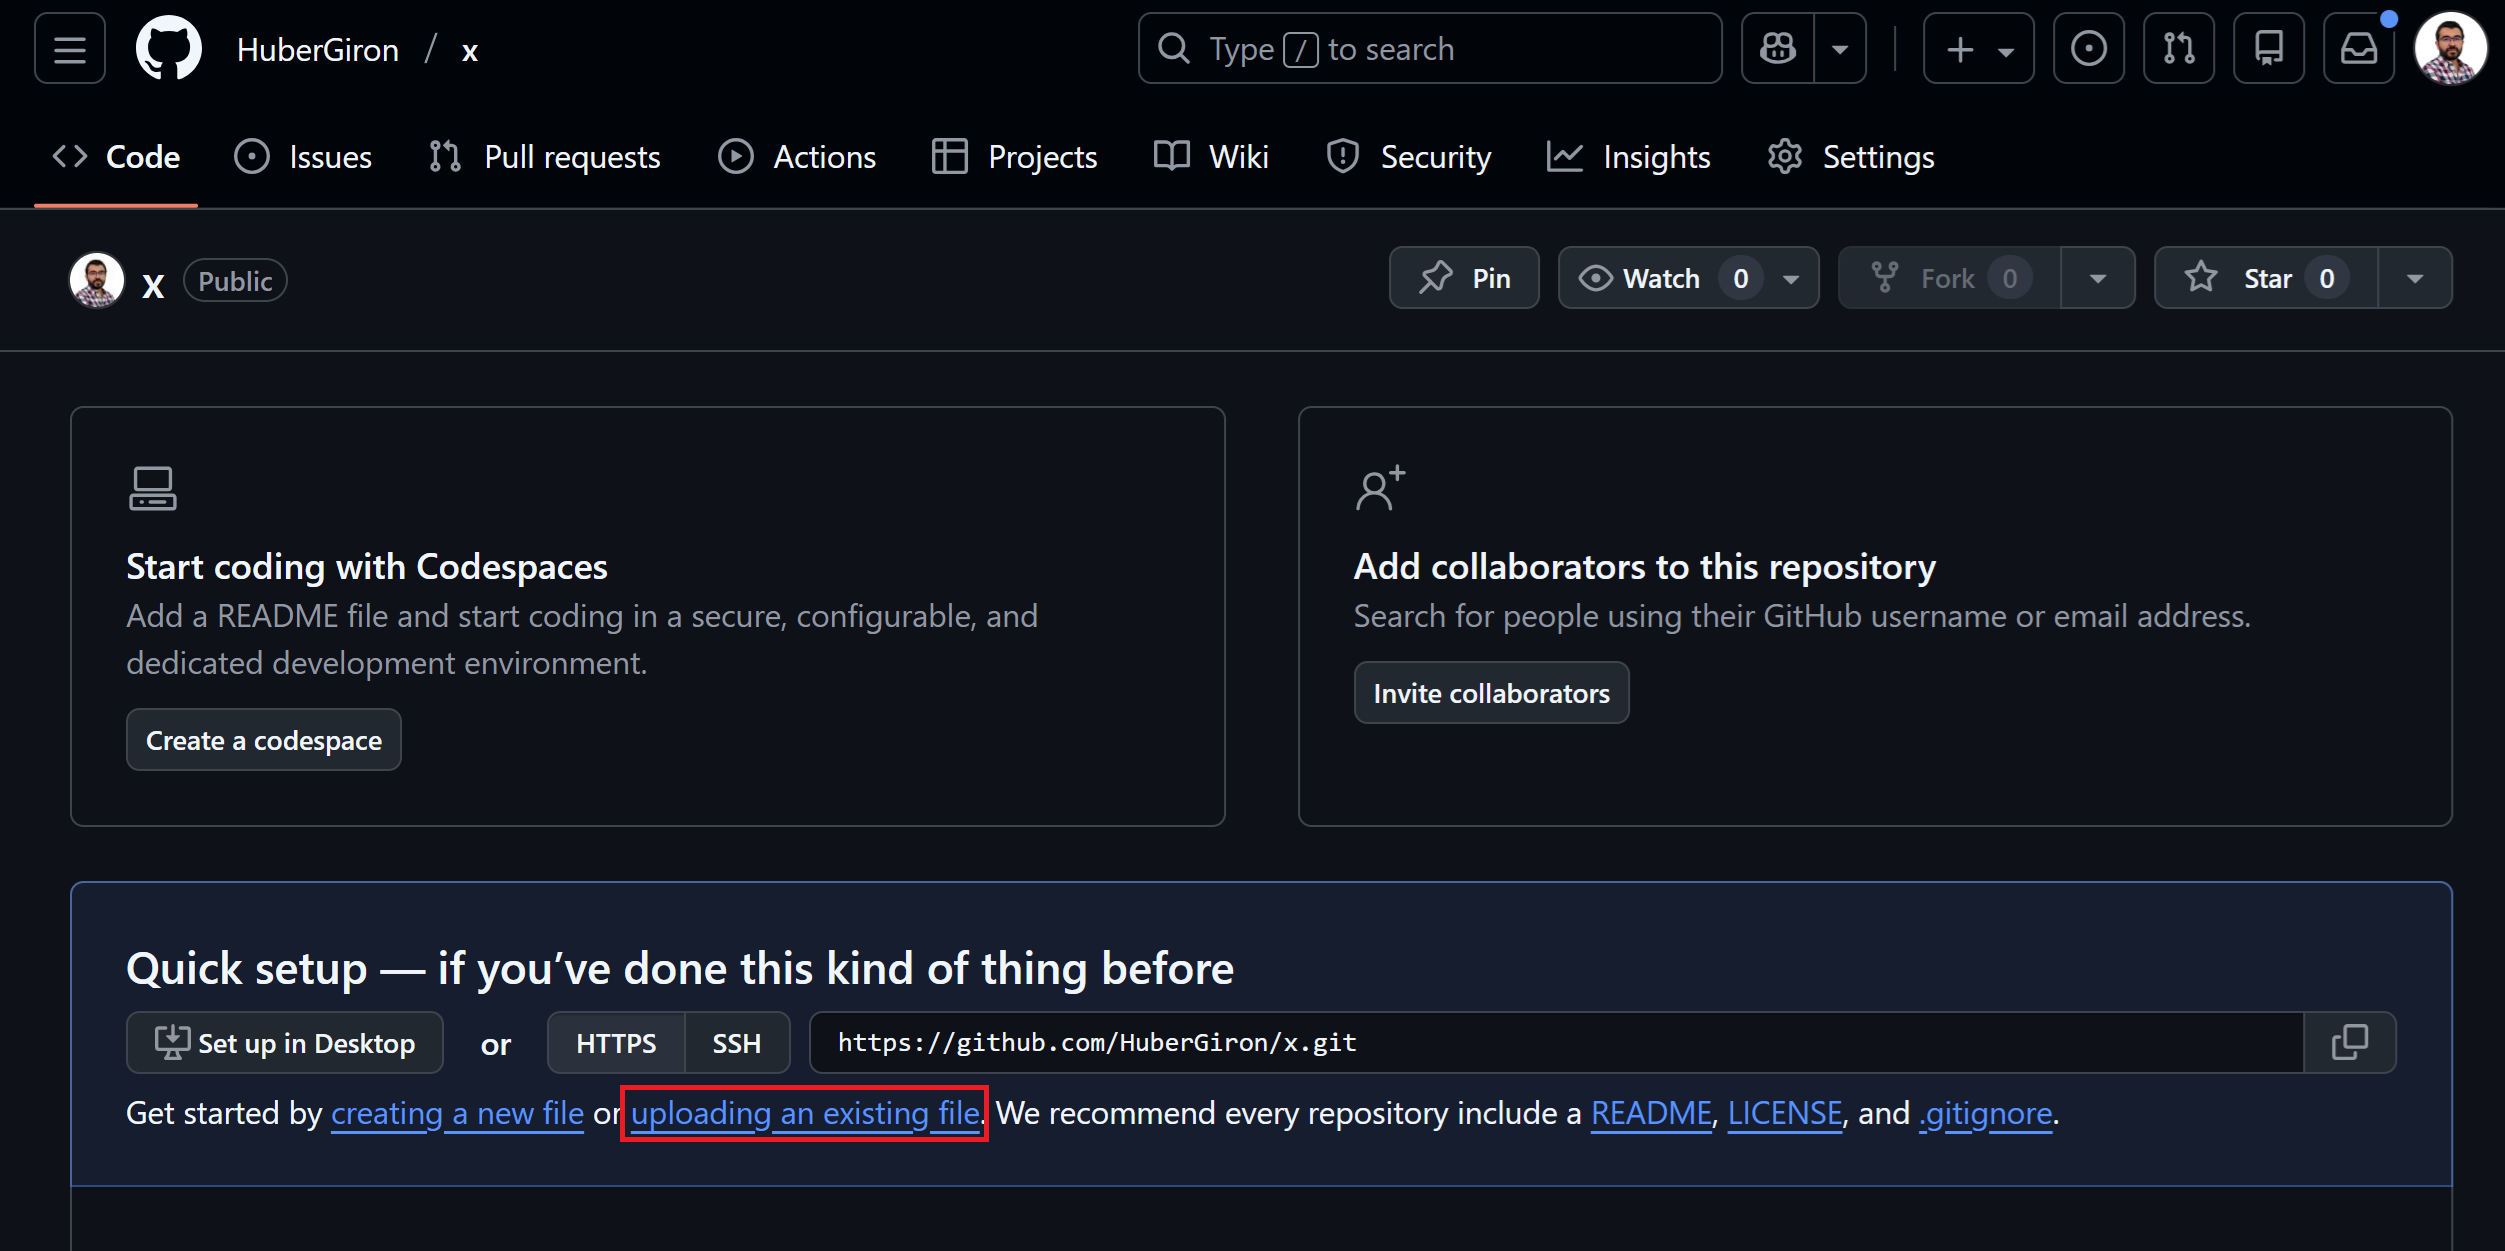
Task: Go to the Actions tab
Action: click(x=797, y=157)
